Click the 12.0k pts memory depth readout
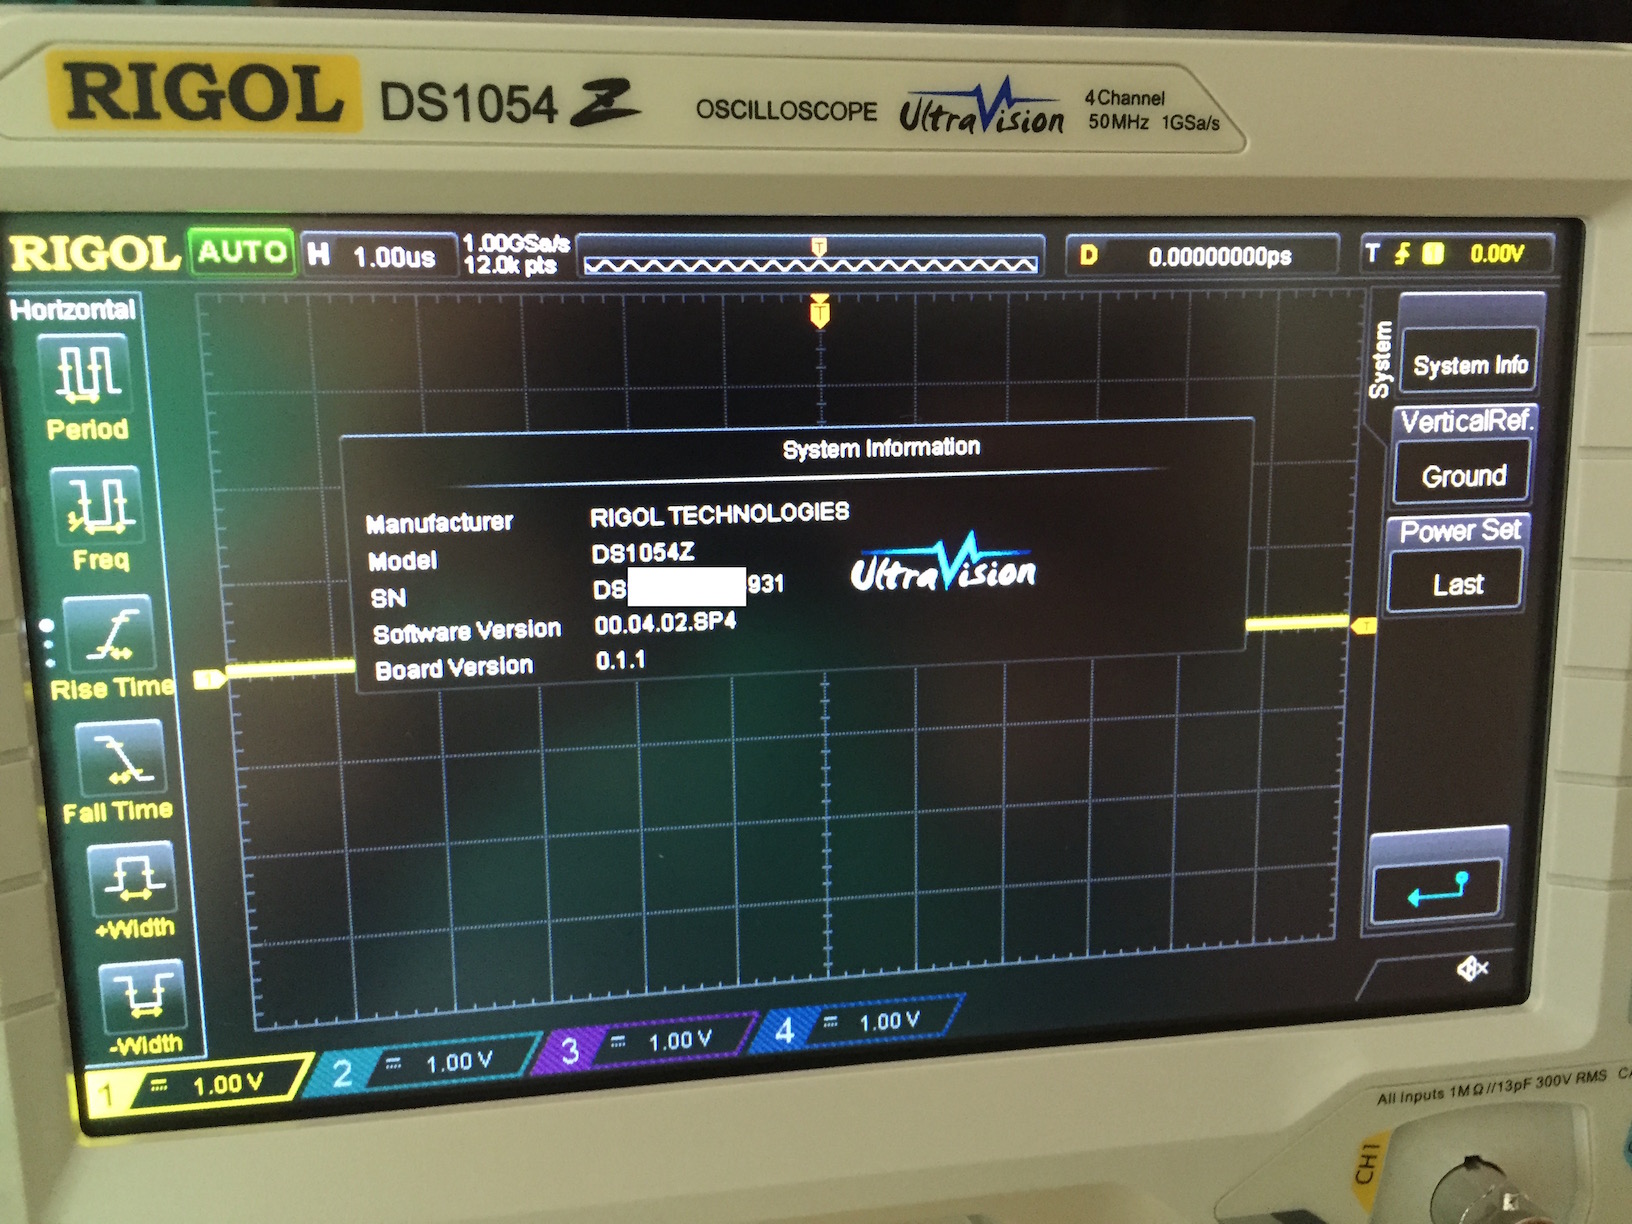This screenshot has width=1632, height=1224. [x=510, y=266]
